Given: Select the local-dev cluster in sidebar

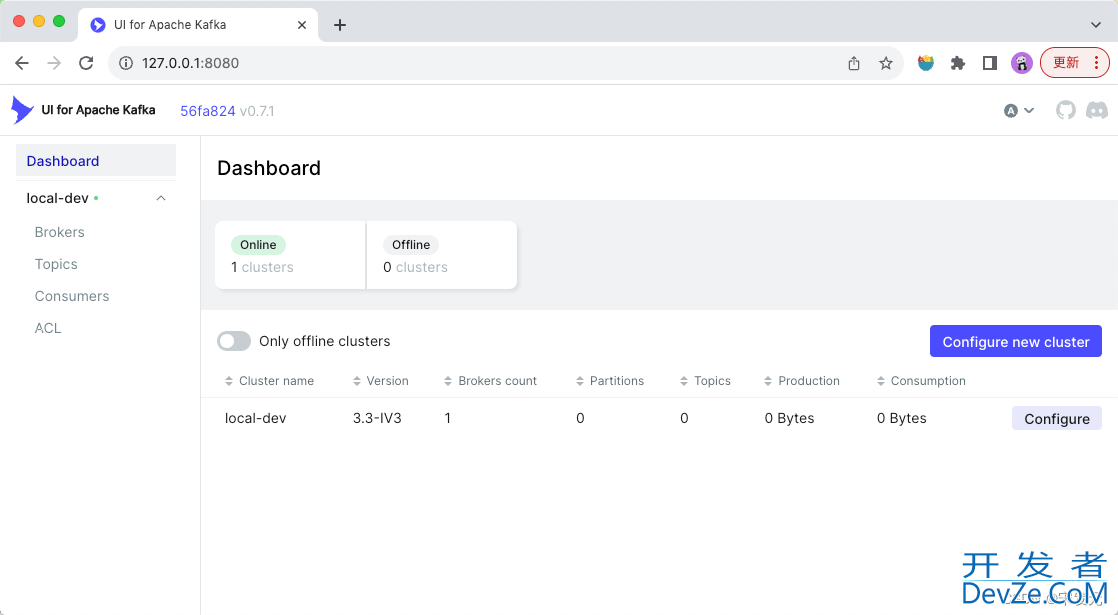Looking at the screenshot, I should pos(58,198).
